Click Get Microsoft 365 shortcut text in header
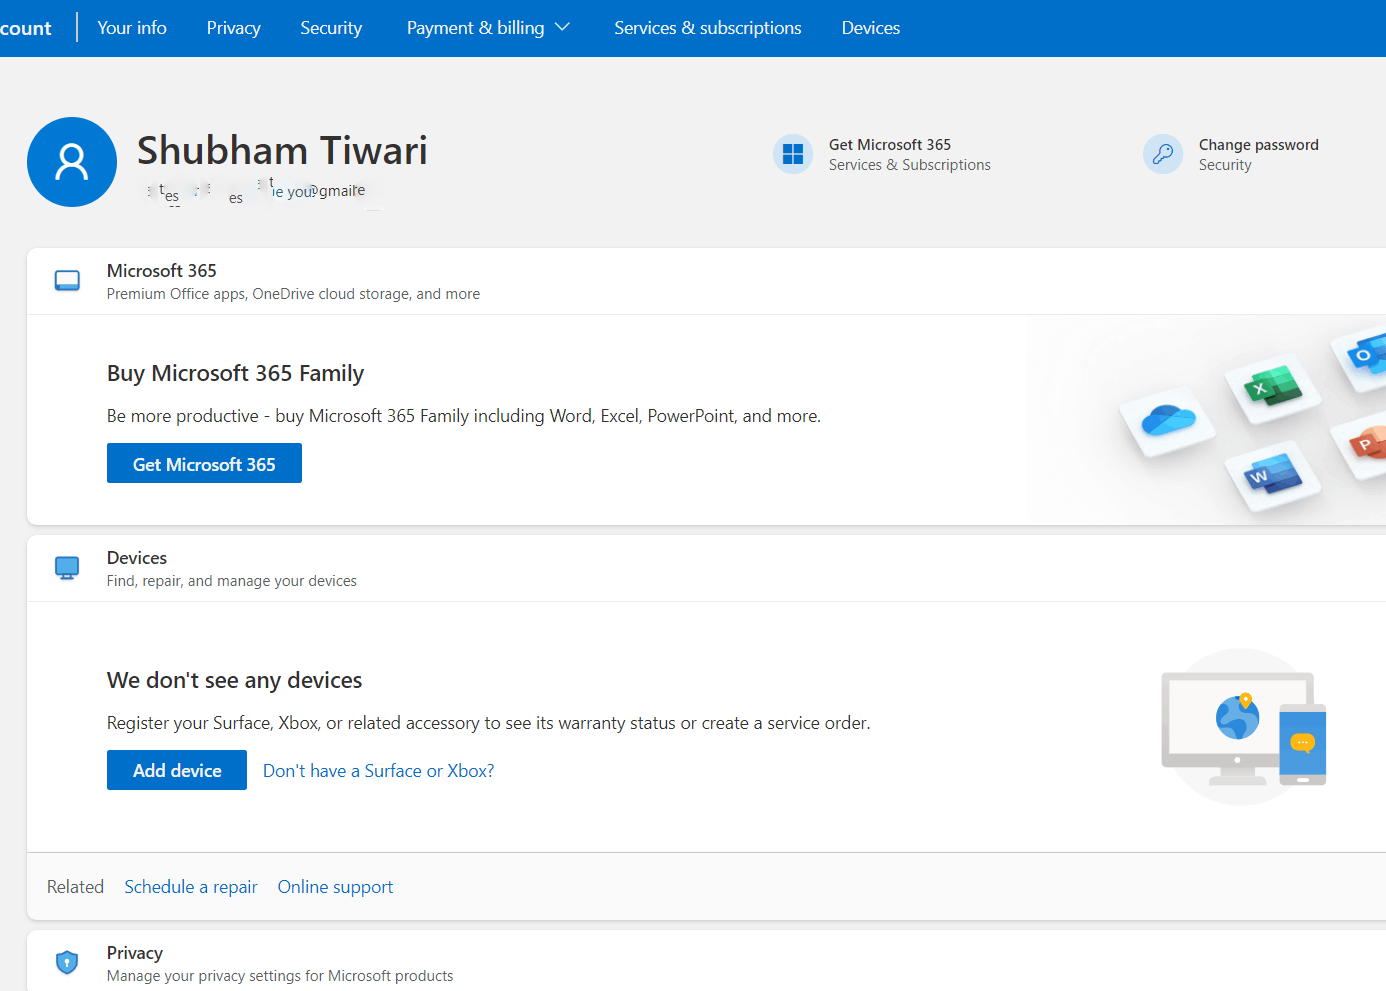Screen dimensions: 1386x991 (x=890, y=145)
